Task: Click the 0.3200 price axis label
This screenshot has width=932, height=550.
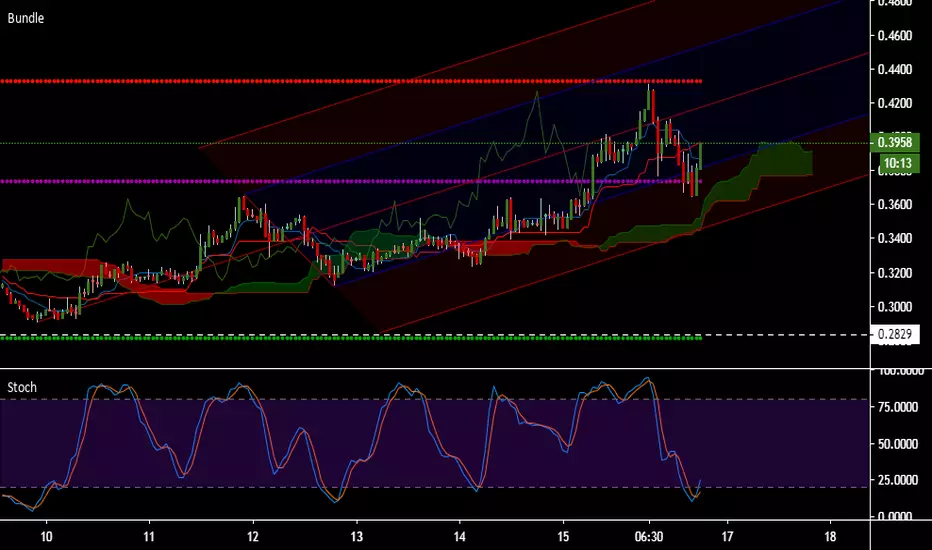Action: (895, 274)
